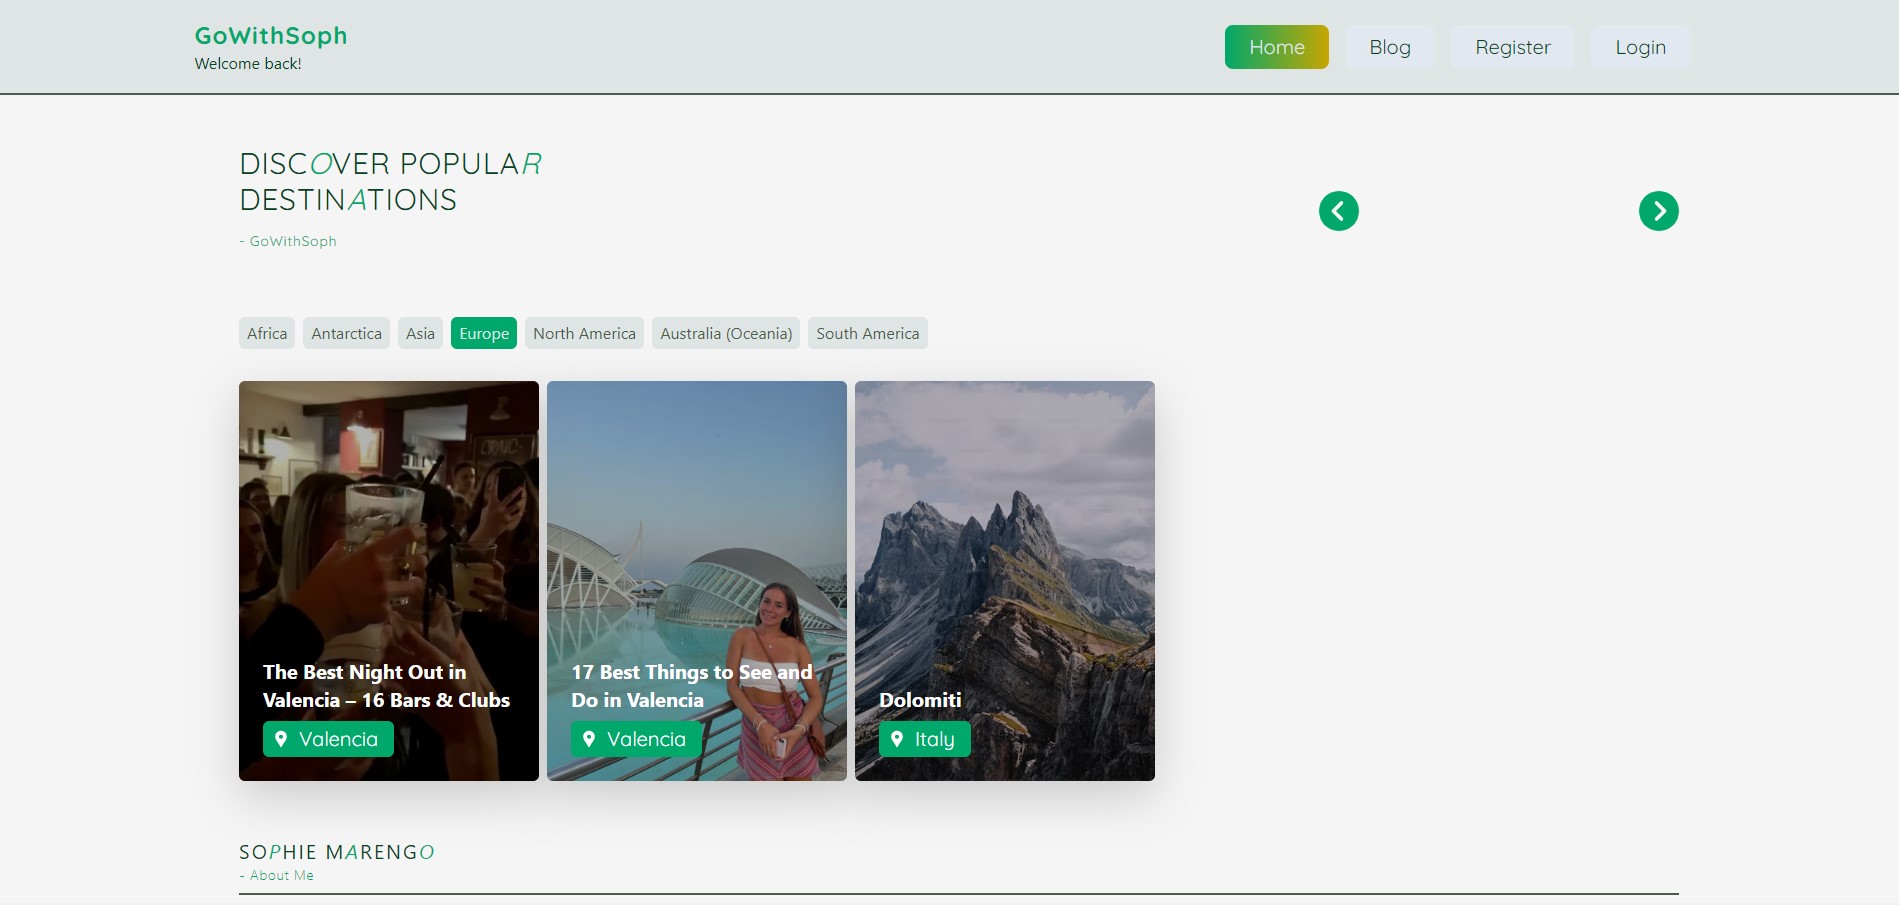This screenshot has width=1899, height=905.
Task: Show South America destinations
Action: coord(867,333)
